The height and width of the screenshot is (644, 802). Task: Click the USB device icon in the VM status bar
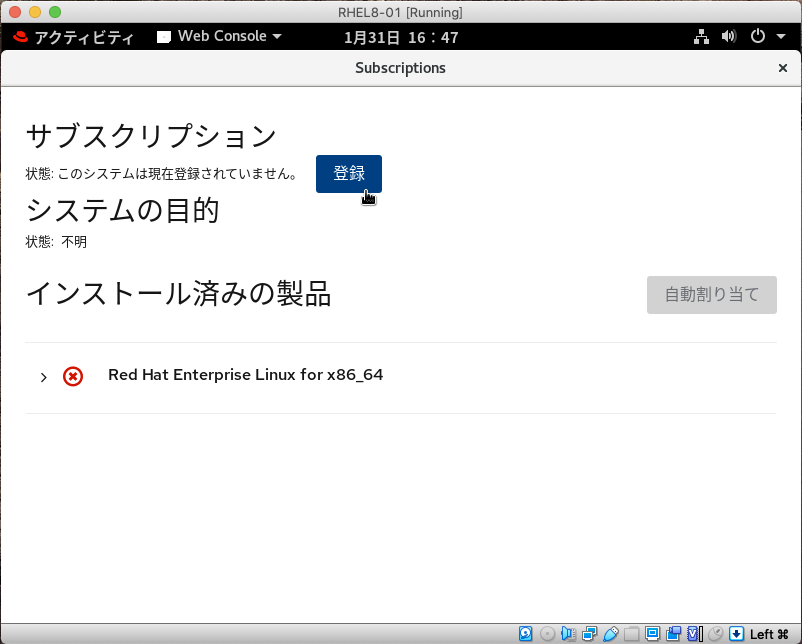611,634
